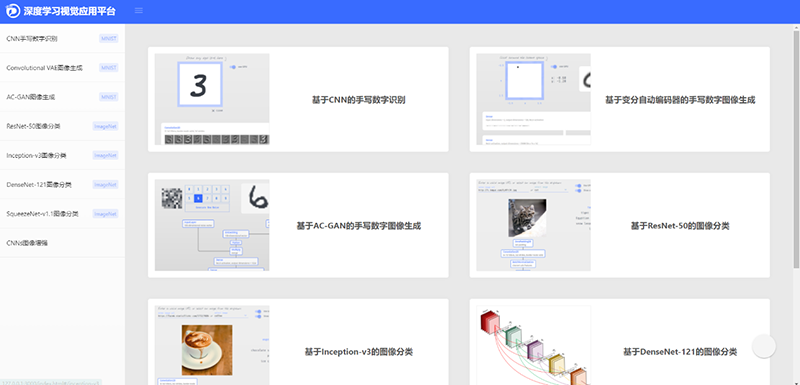Image resolution: width=800 pixels, height=385 pixels.
Task: Click the 基于Inception-v3的图像分类 card title
Action: pyautogui.click(x=359, y=352)
